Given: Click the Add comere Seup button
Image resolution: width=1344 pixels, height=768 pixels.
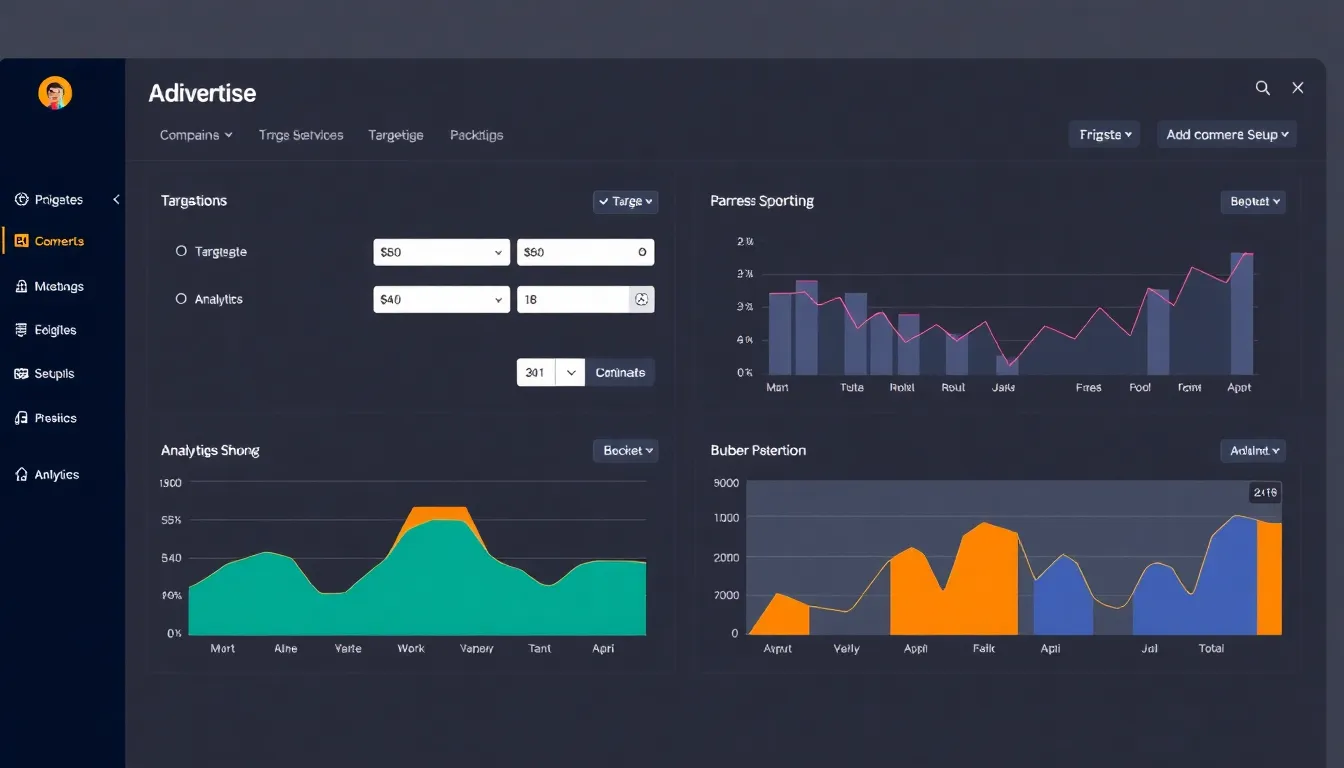Looking at the screenshot, I should 1227,133.
